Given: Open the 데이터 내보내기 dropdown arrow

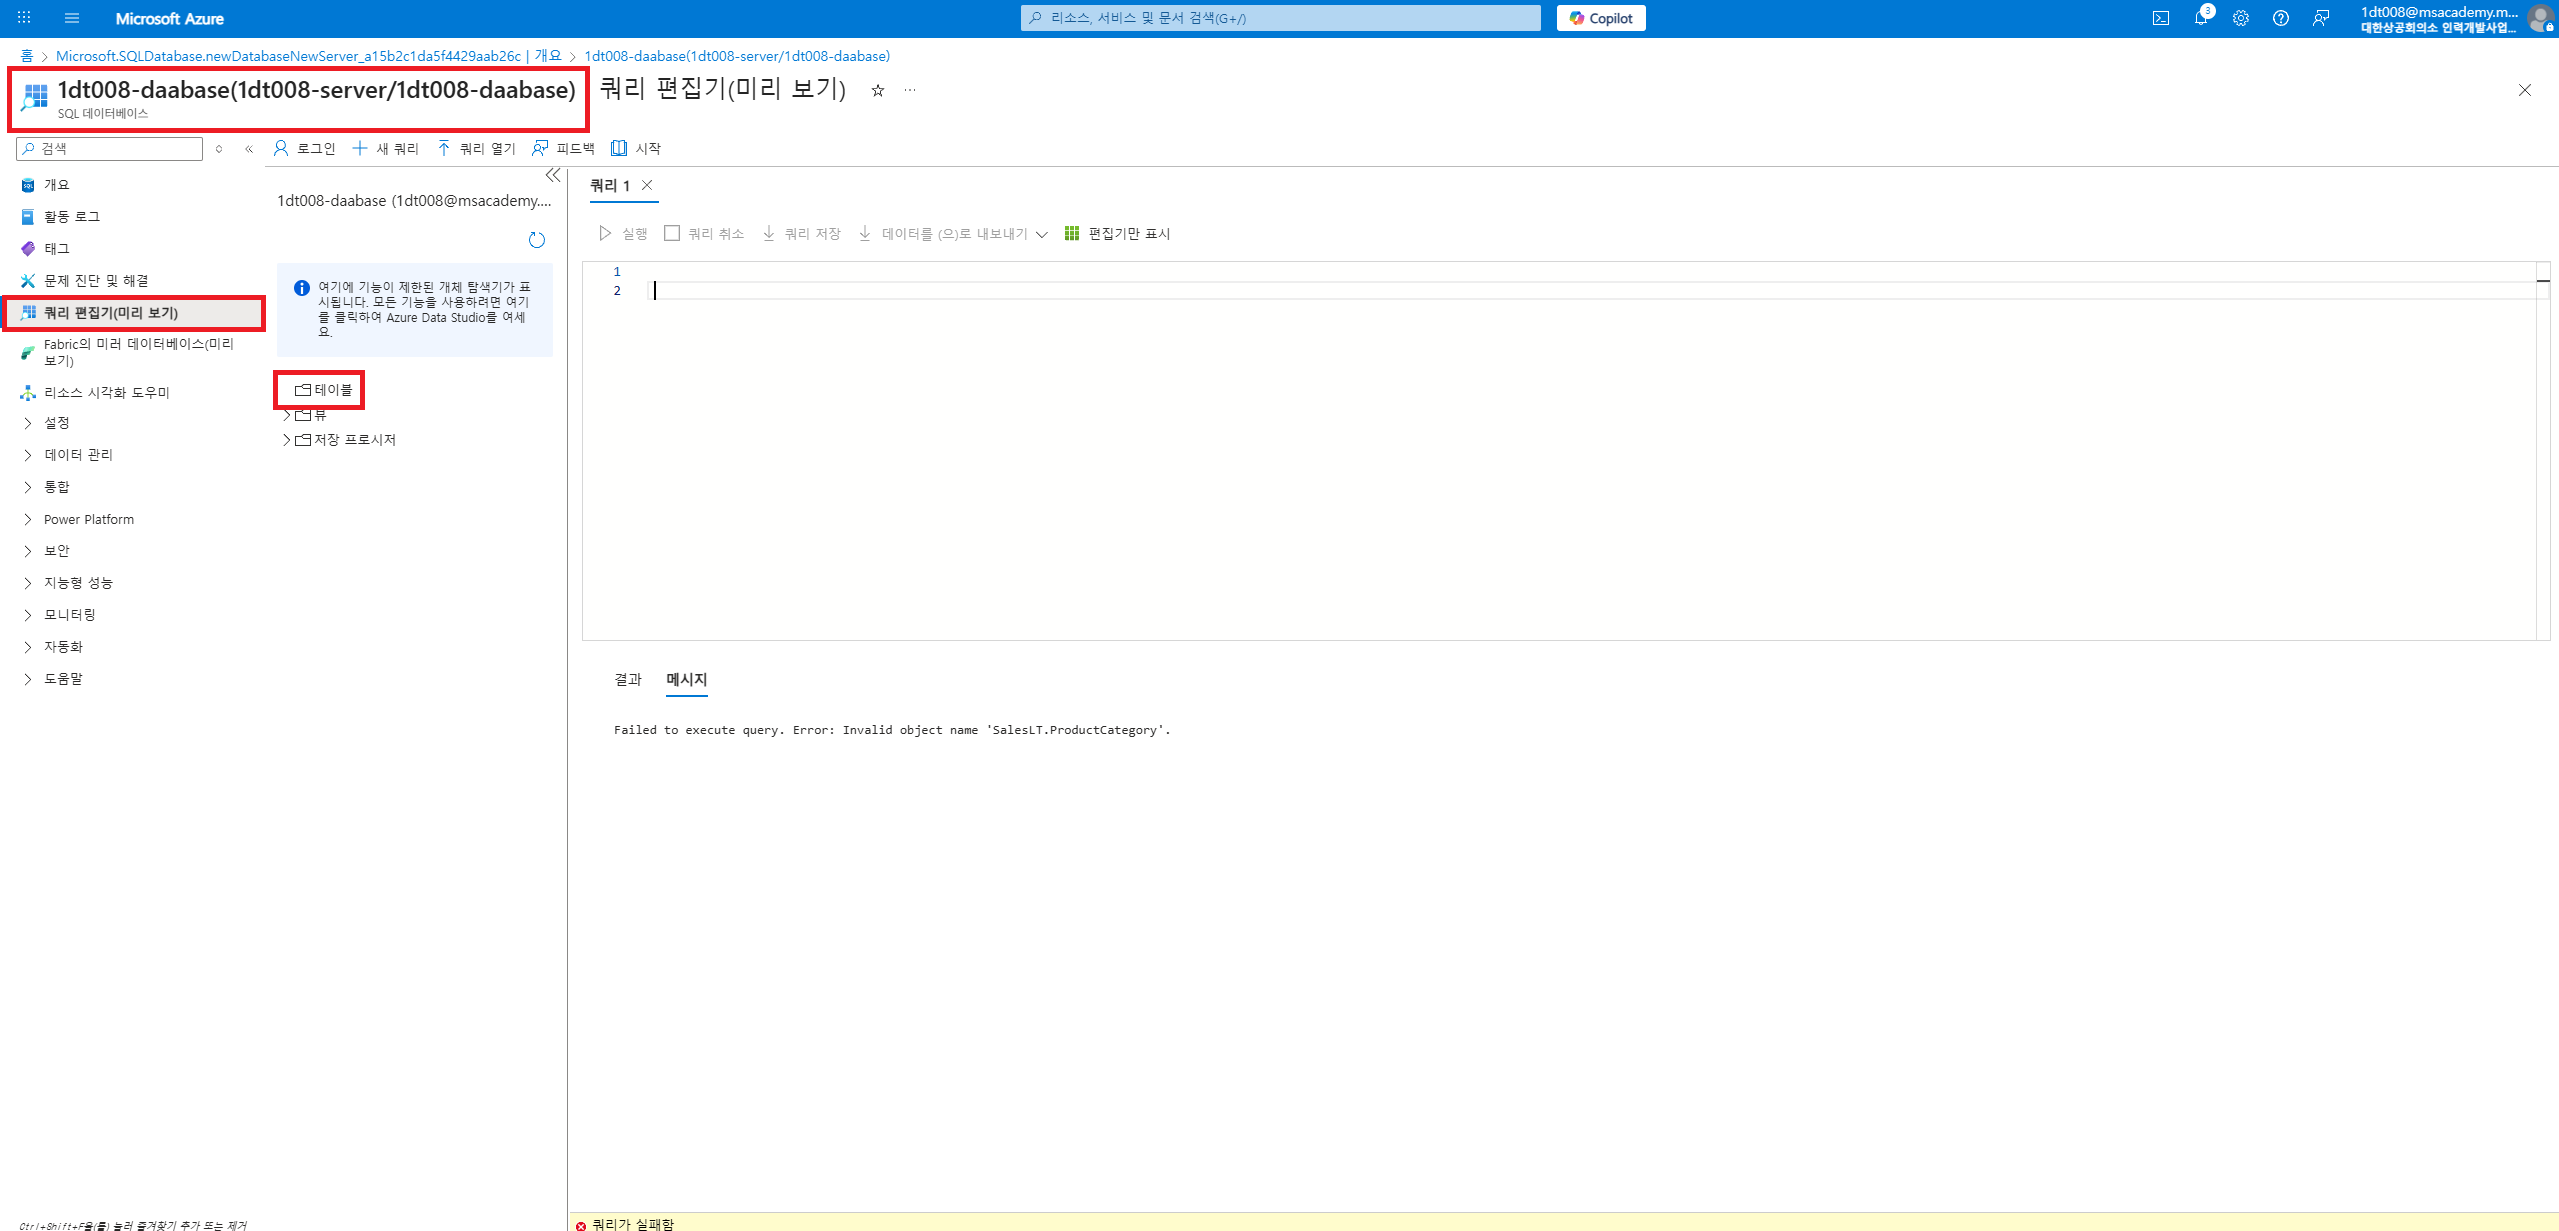Looking at the screenshot, I should point(1042,234).
